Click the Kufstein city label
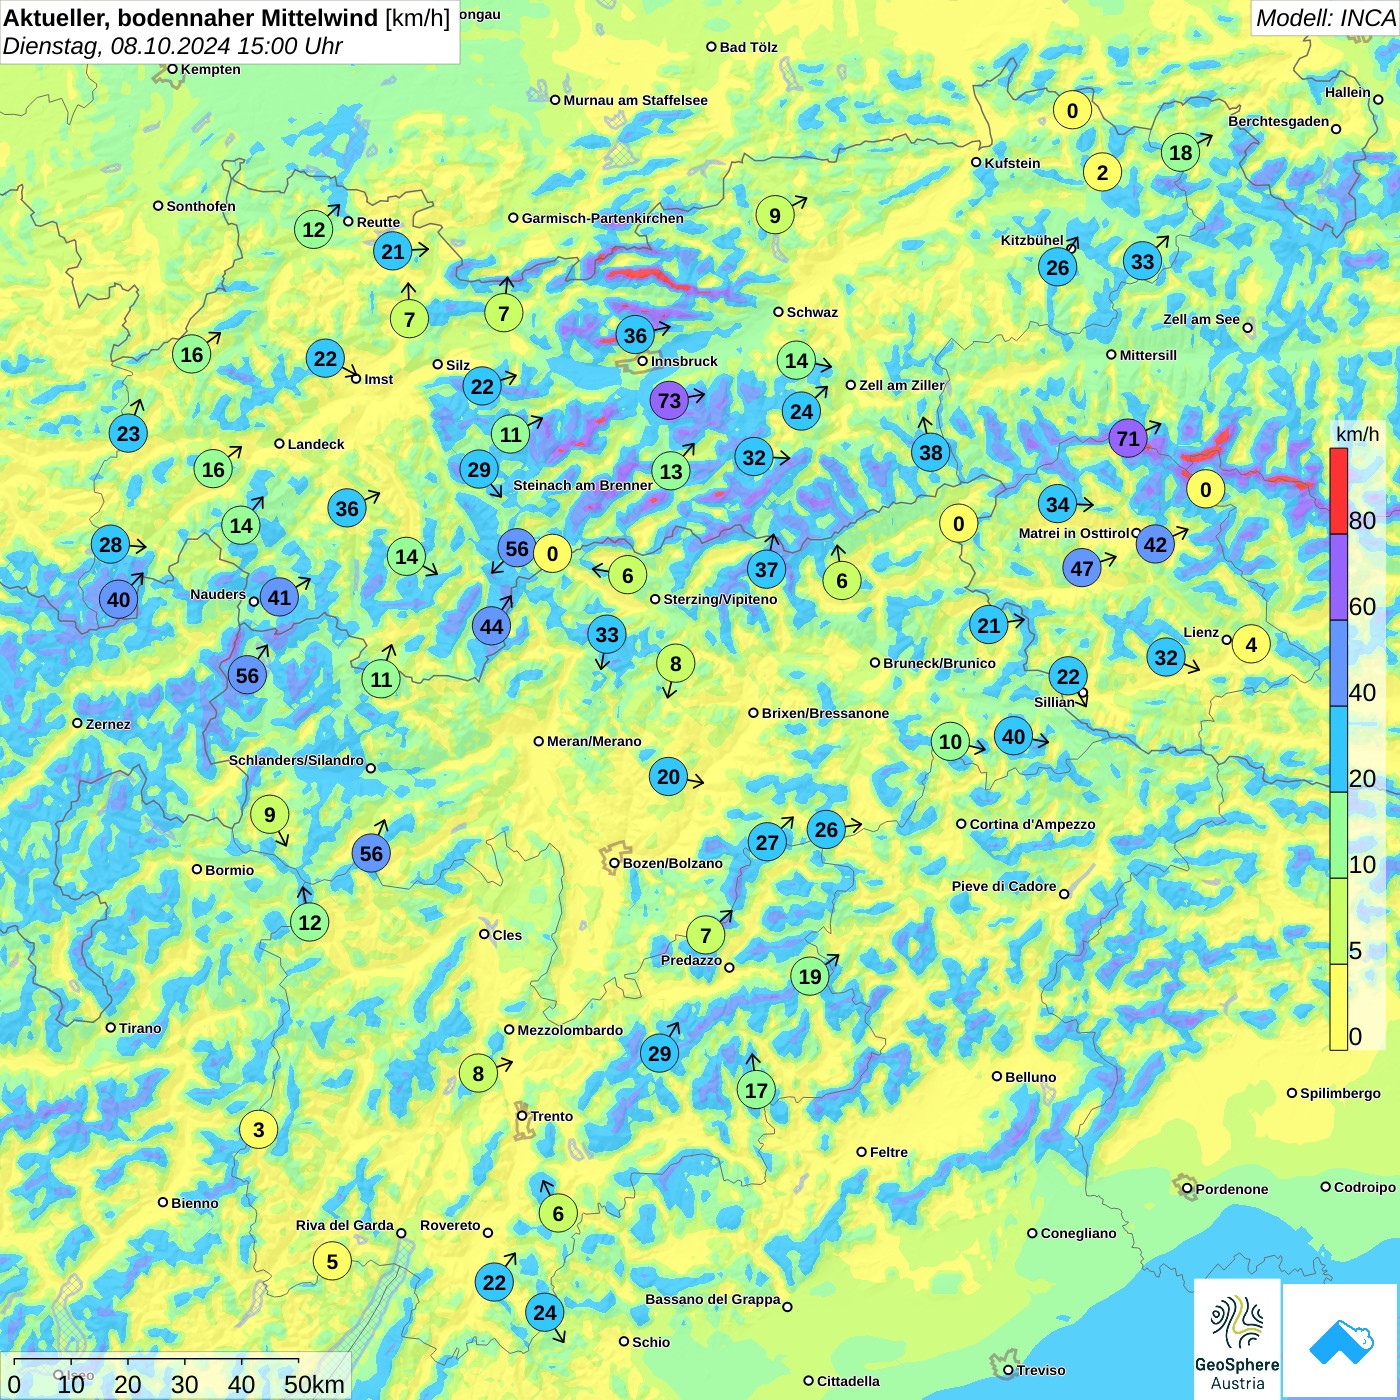 (1012, 163)
